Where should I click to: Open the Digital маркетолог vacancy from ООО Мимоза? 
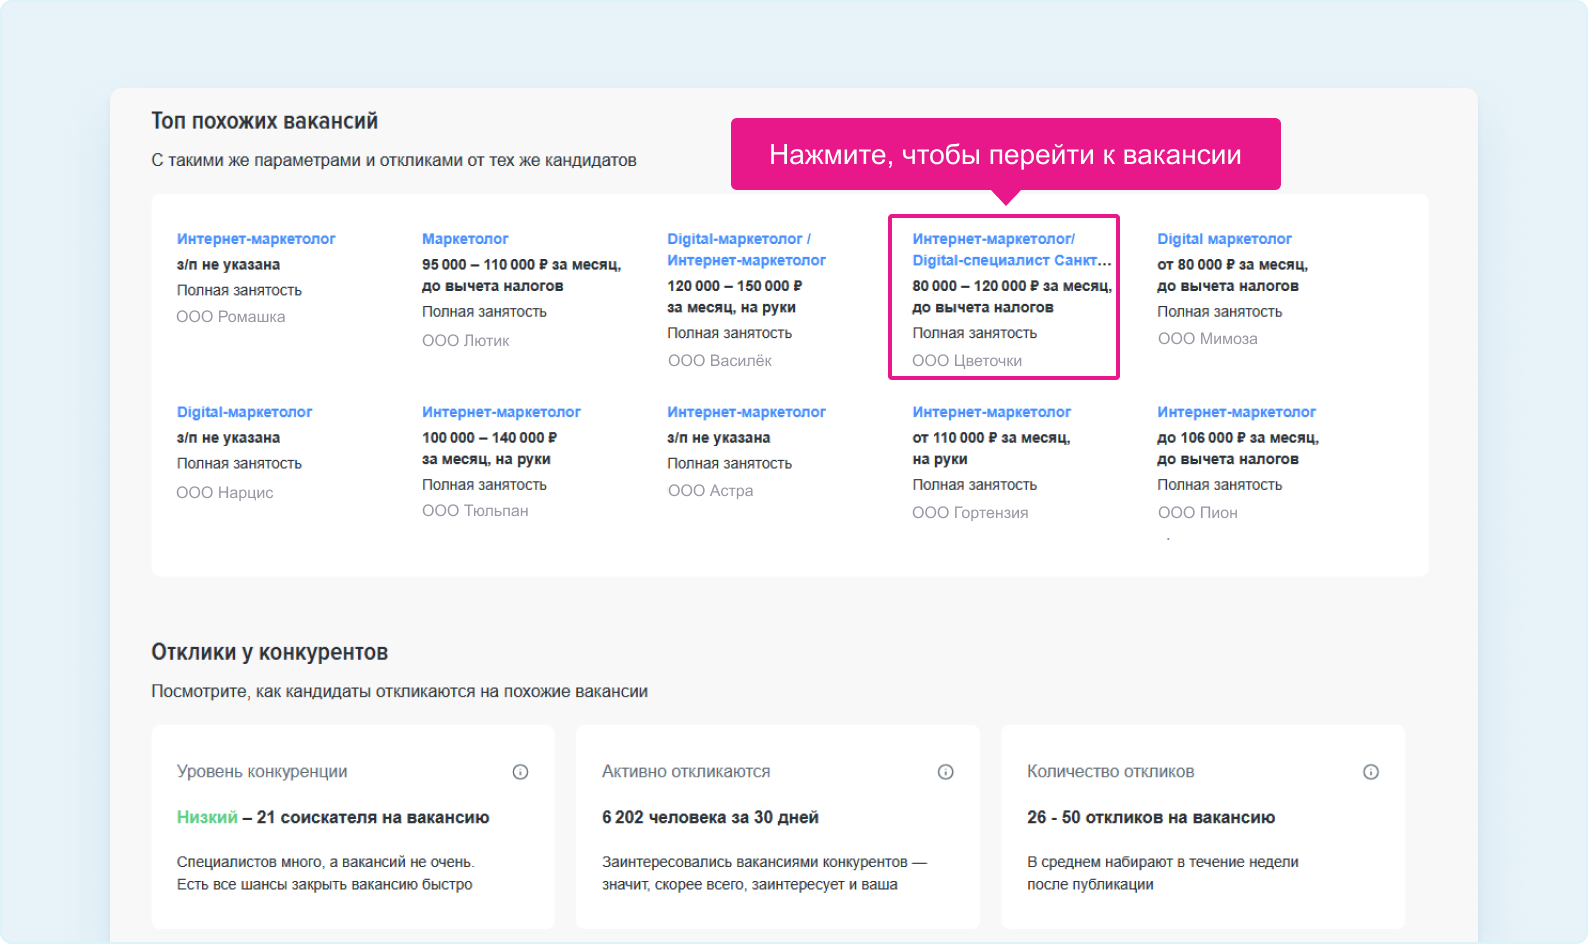pyautogui.click(x=1224, y=239)
